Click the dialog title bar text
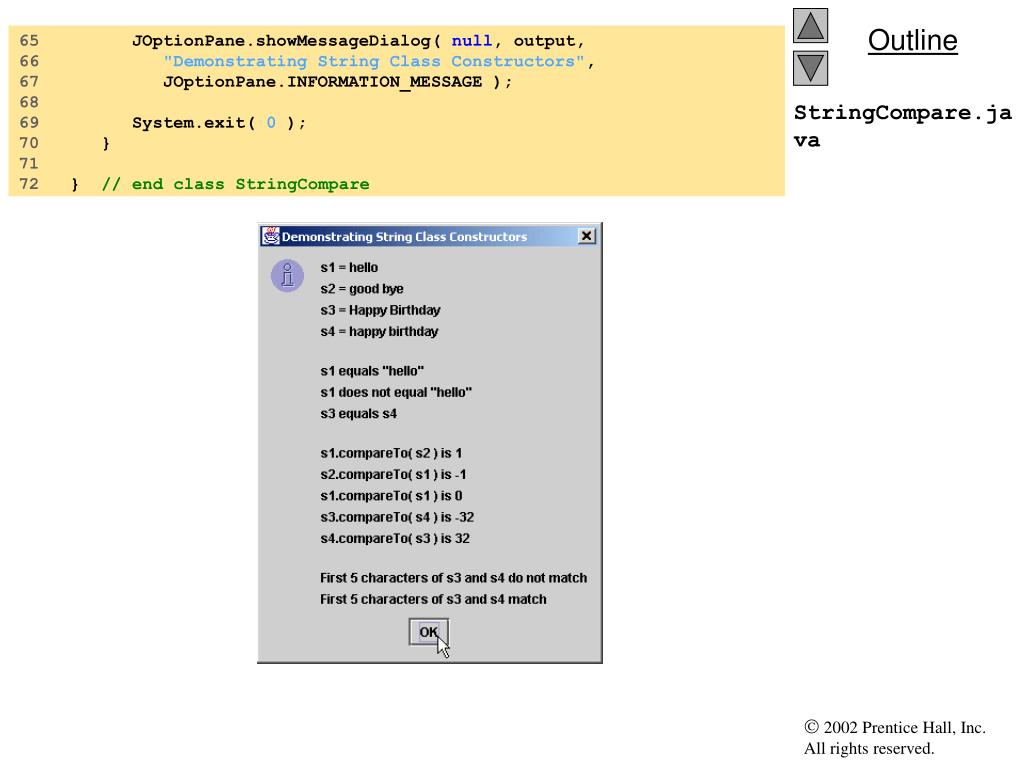The width and height of the screenshot is (1024, 768). tap(404, 236)
